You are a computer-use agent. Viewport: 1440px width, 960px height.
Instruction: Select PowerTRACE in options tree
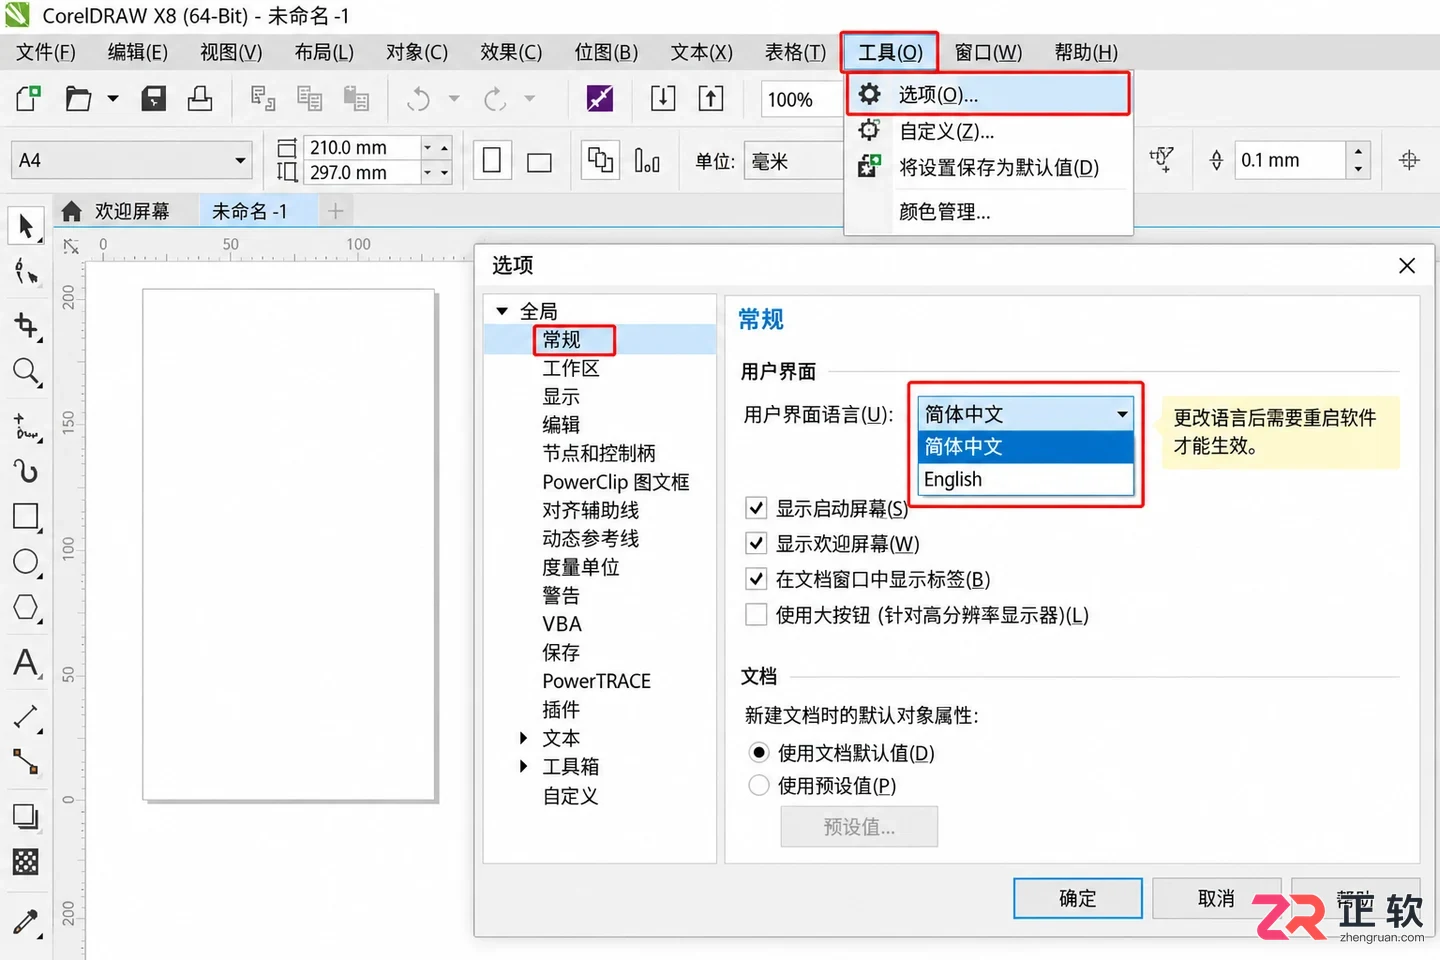click(x=596, y=681)
